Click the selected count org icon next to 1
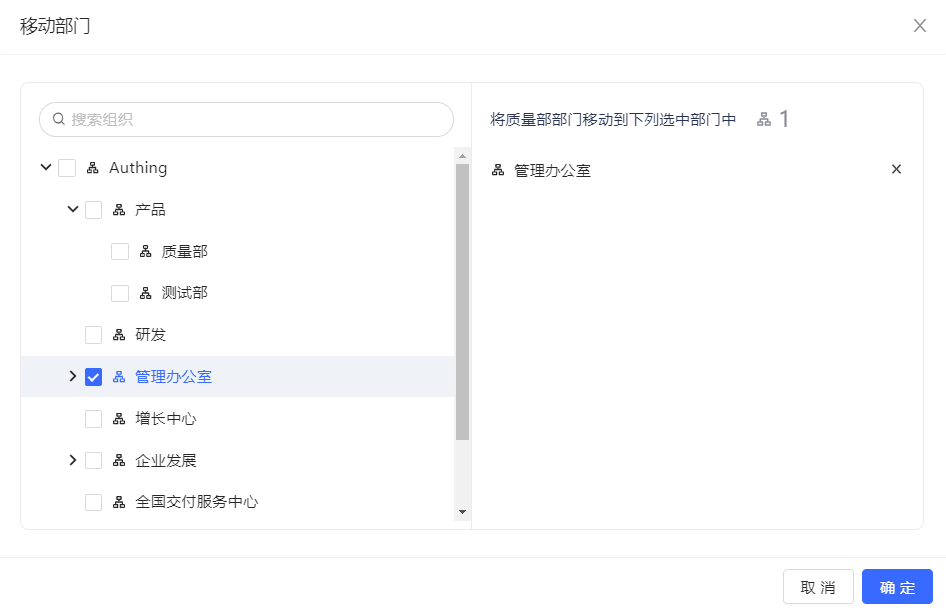The width and height of the screenshot is (946, 612). 764,119
